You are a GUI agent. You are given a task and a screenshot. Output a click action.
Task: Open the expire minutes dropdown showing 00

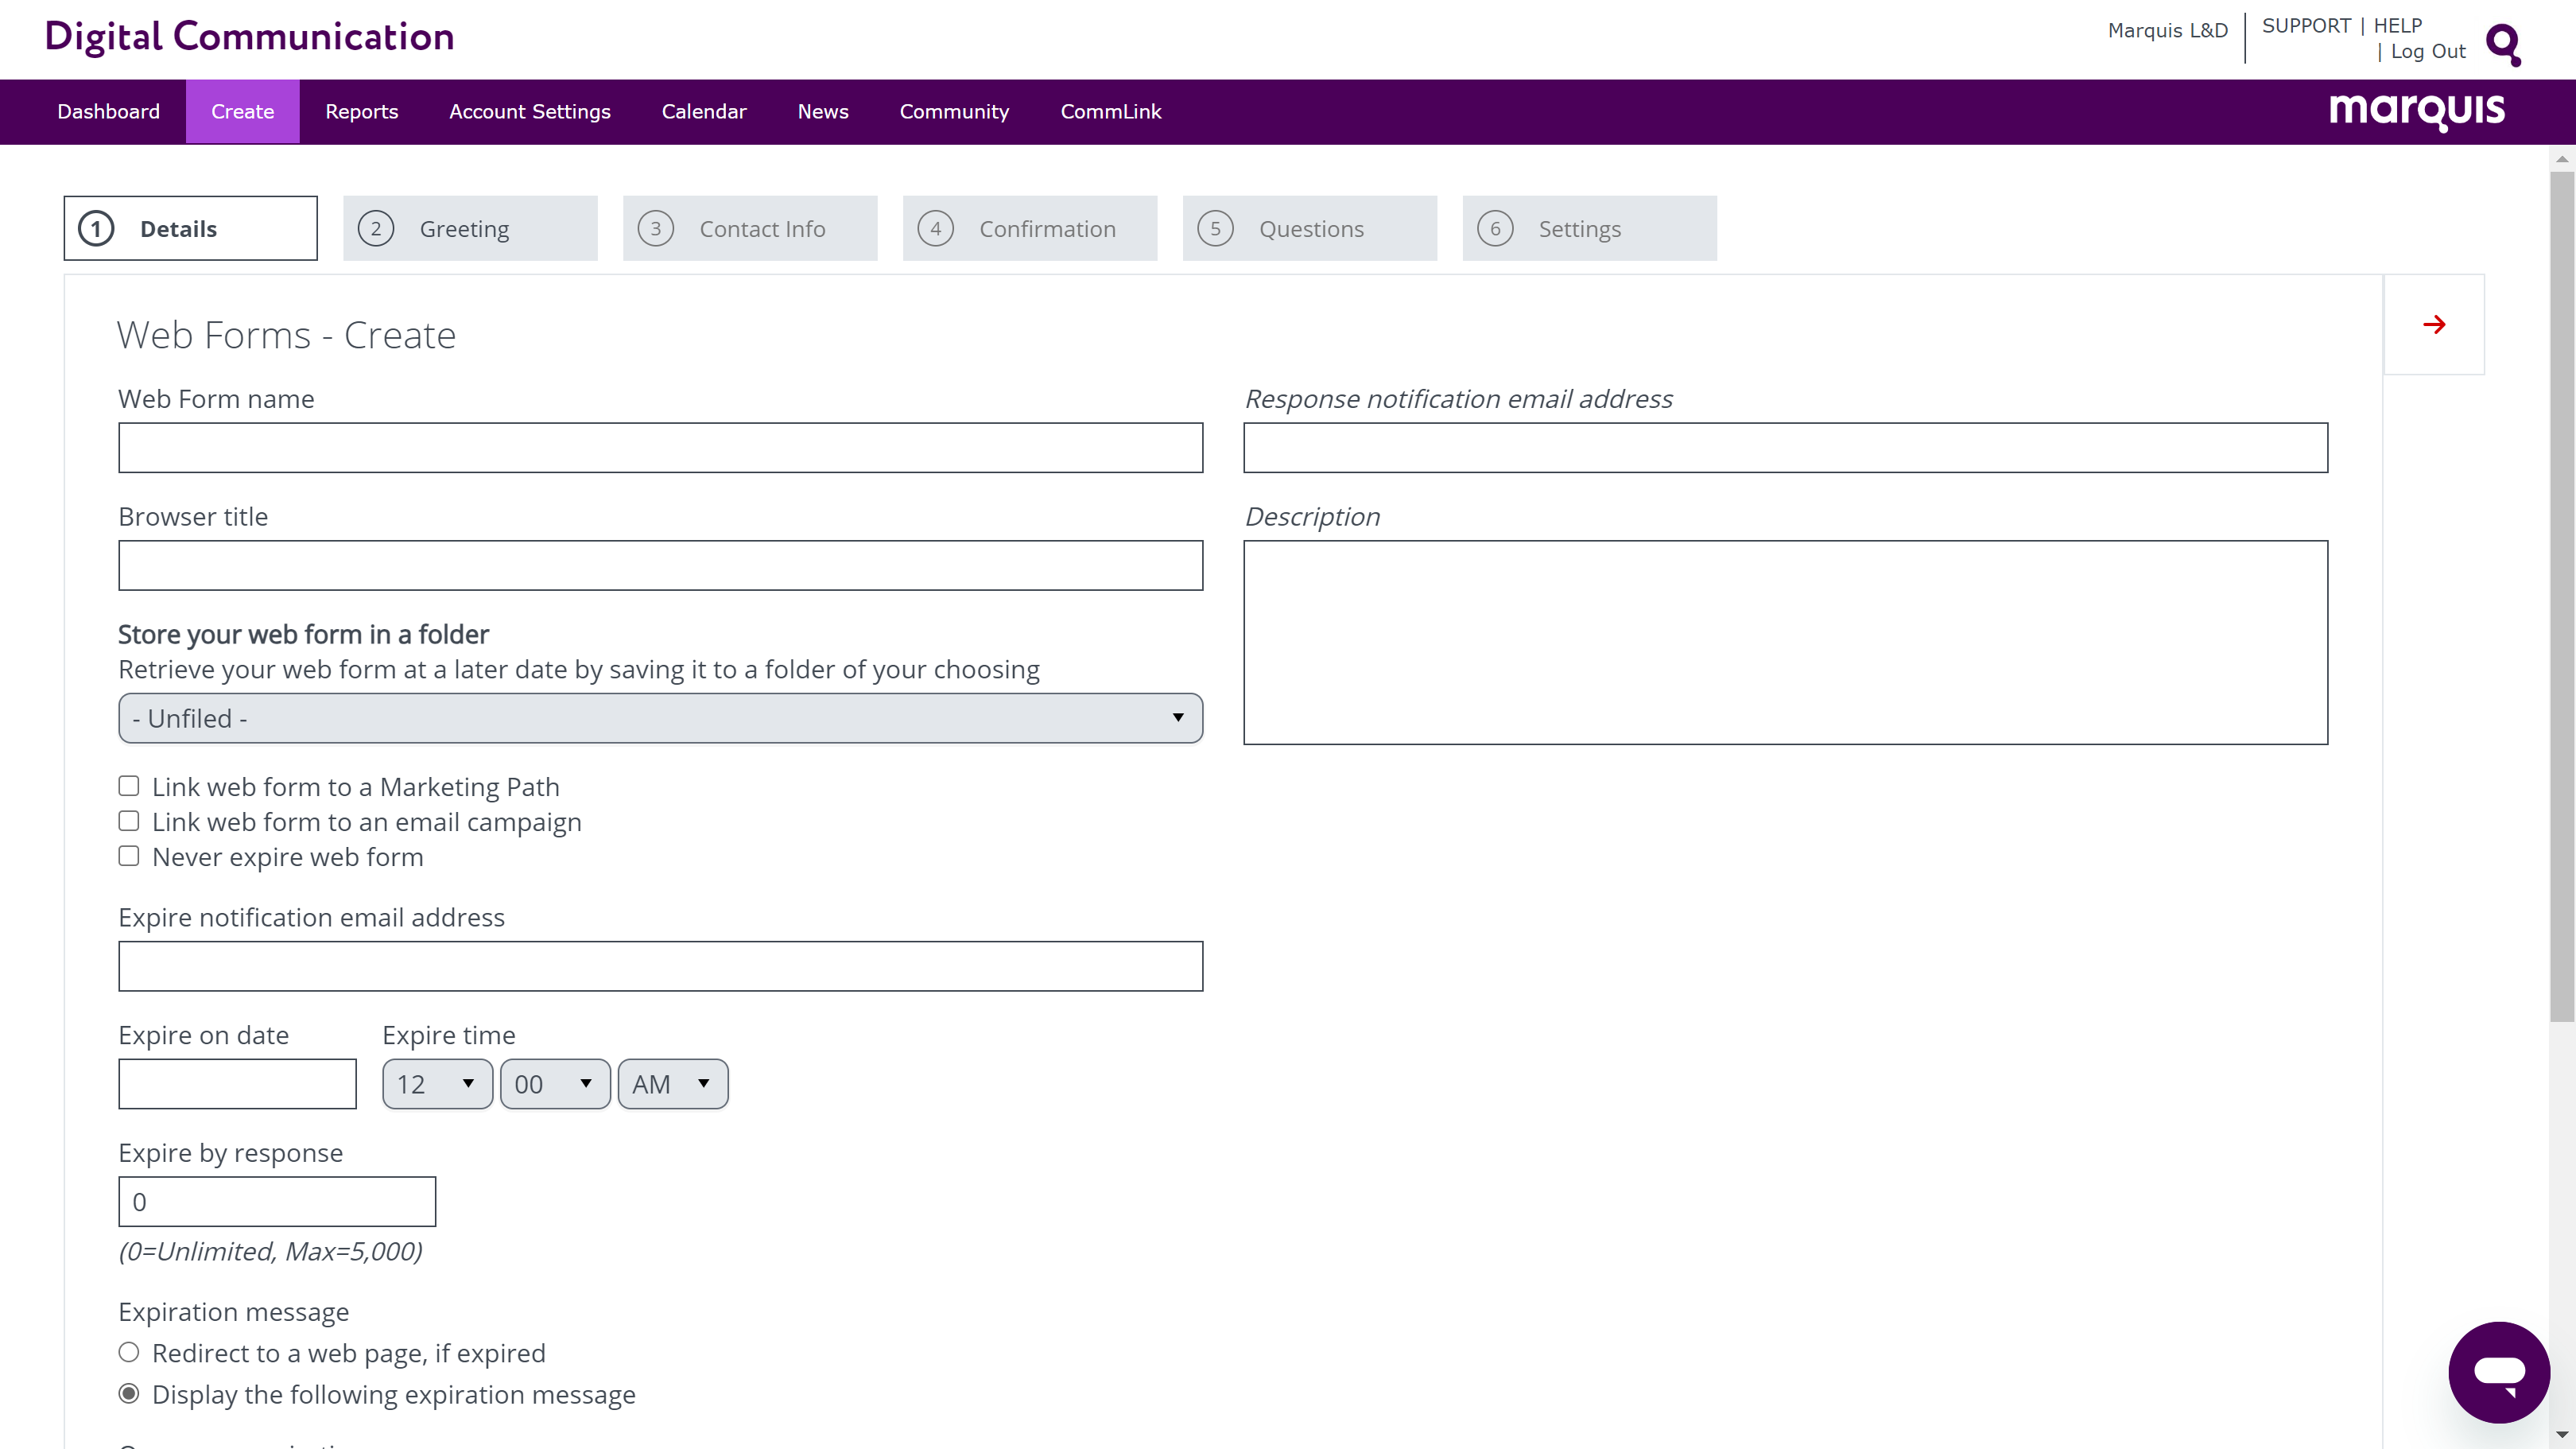tap(555, 1084)
